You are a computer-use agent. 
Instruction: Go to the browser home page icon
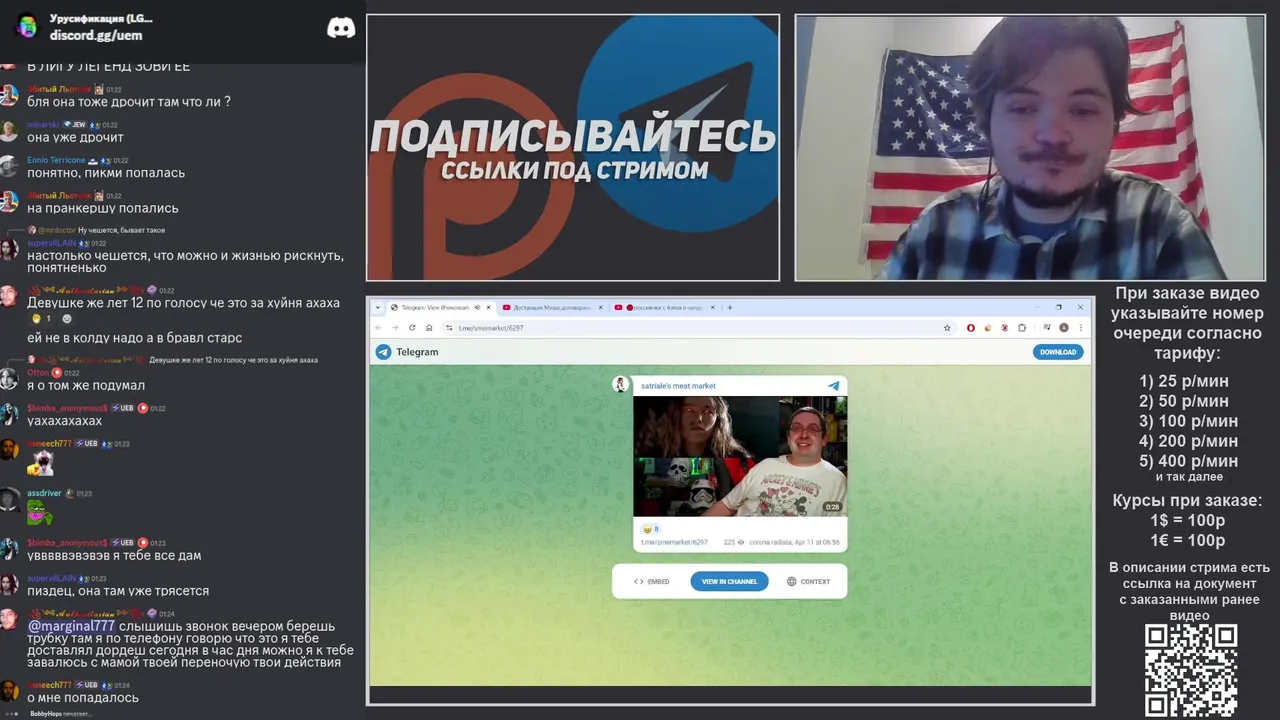(429, 328)
